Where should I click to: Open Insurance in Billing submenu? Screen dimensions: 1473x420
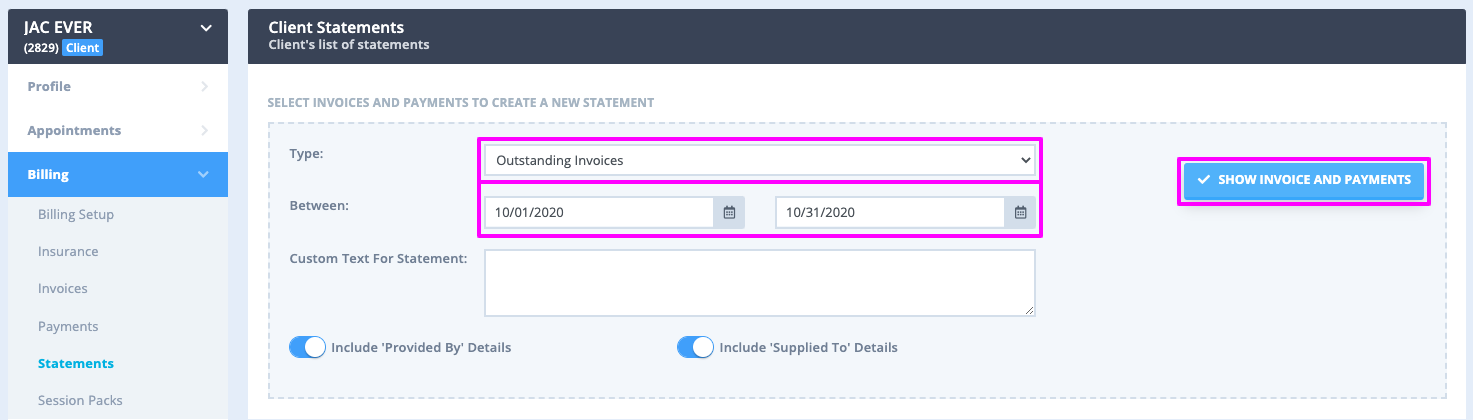coord(68,251)
